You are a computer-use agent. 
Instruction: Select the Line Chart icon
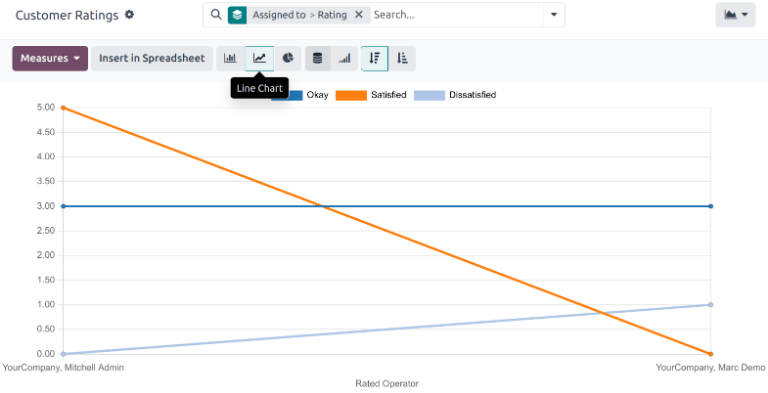click(x=259, y=58)
